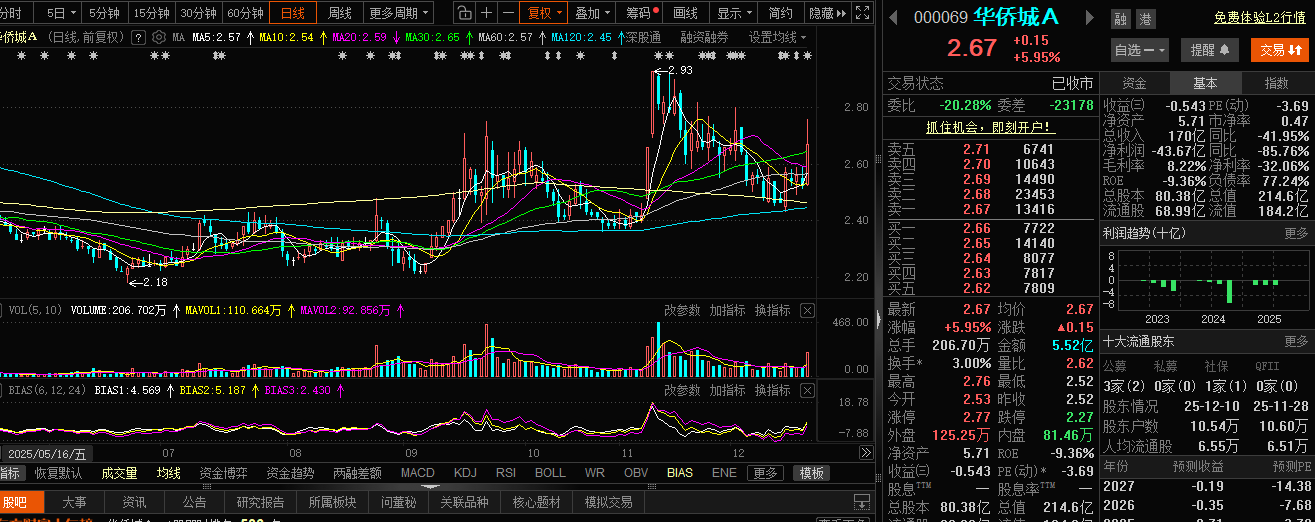Toggle the 成交量 volume indicator
Screen dimensions: 1315x522
point(119,473)
